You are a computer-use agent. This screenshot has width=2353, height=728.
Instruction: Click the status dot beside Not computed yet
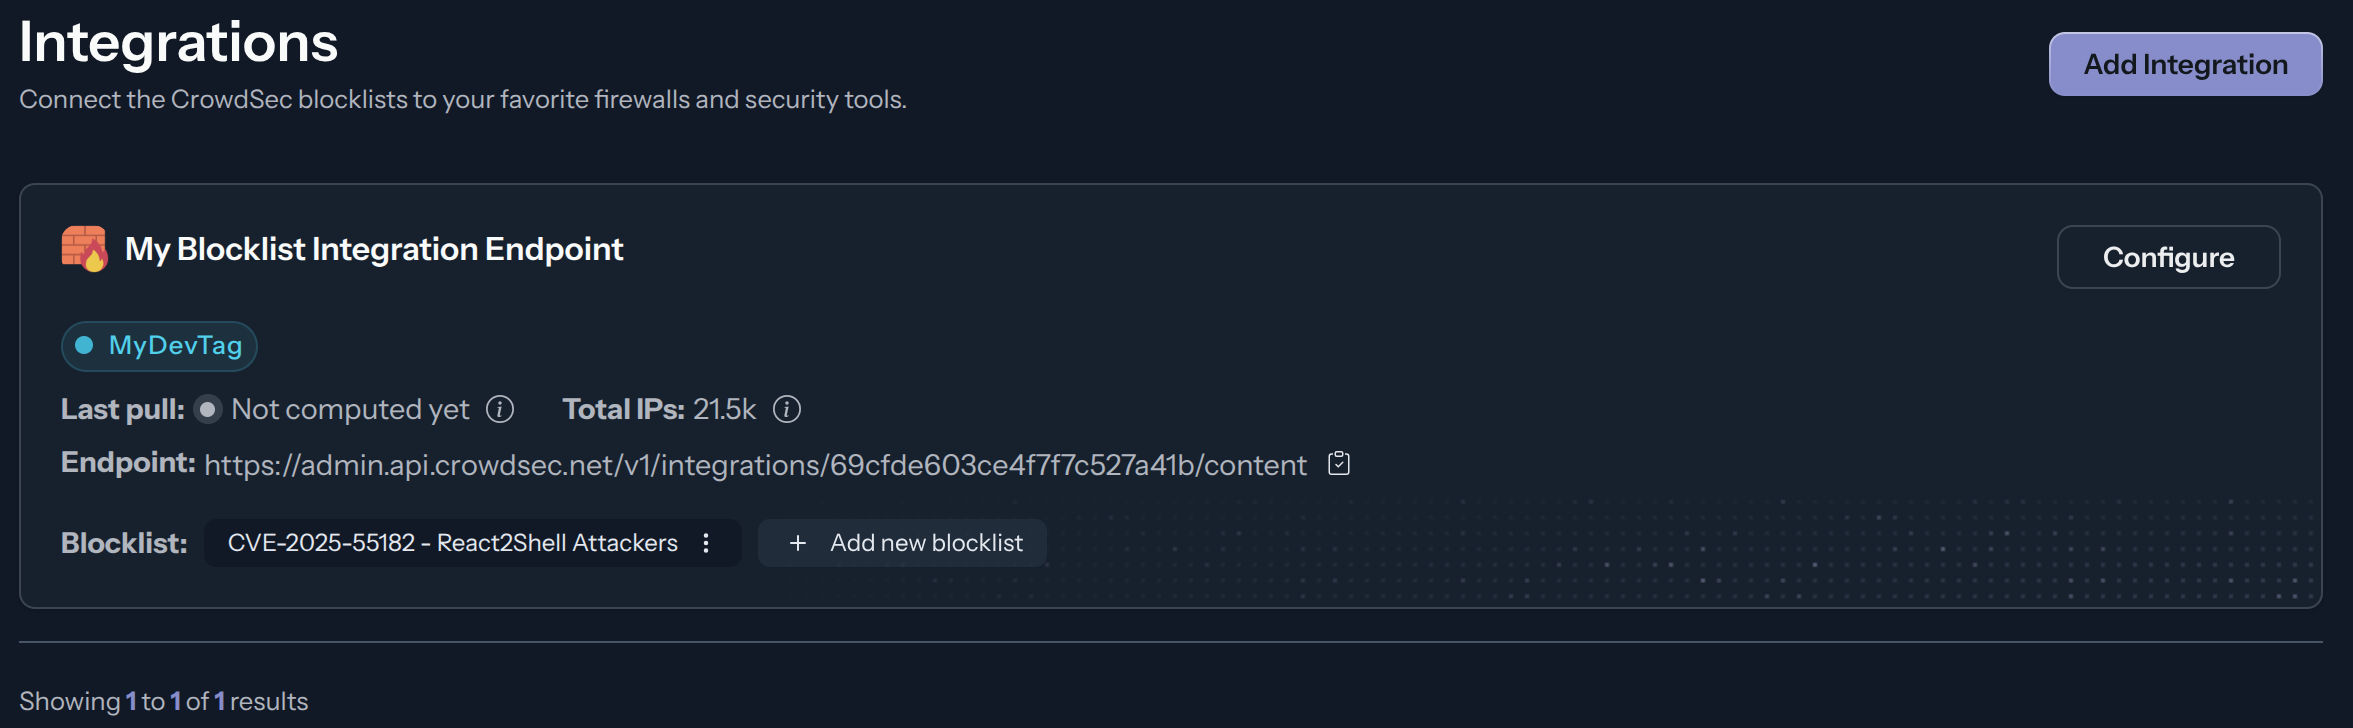point(207,409)
